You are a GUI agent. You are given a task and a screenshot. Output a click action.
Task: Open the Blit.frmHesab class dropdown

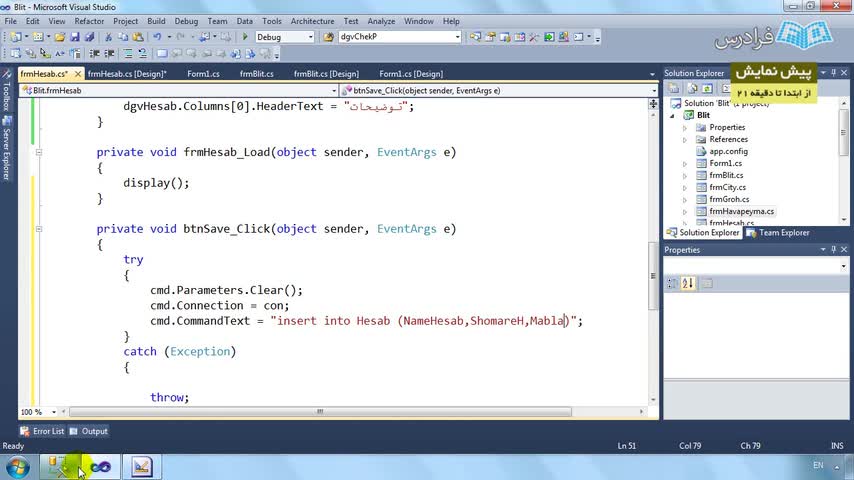coord(334,90)
